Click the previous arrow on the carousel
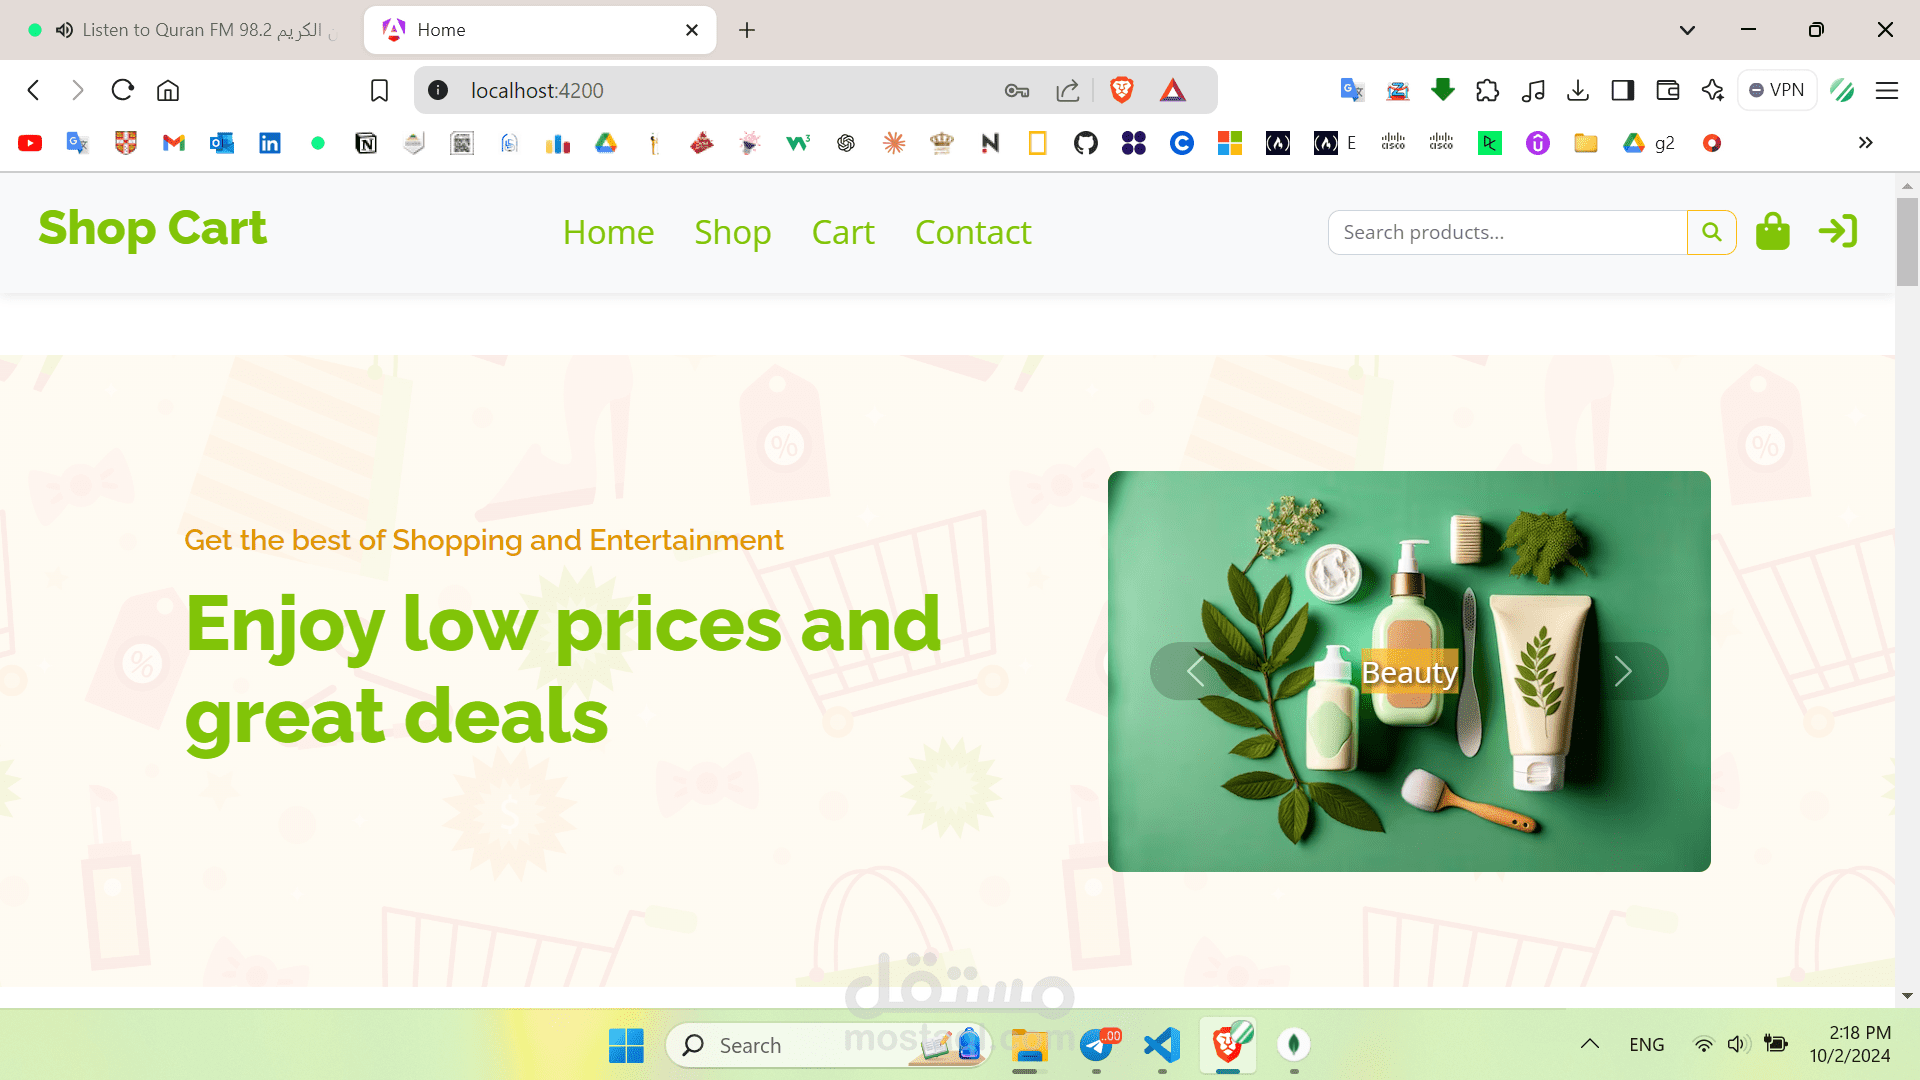Viewport: 1920px width, 1080px height. click(x=1195, y=671)
